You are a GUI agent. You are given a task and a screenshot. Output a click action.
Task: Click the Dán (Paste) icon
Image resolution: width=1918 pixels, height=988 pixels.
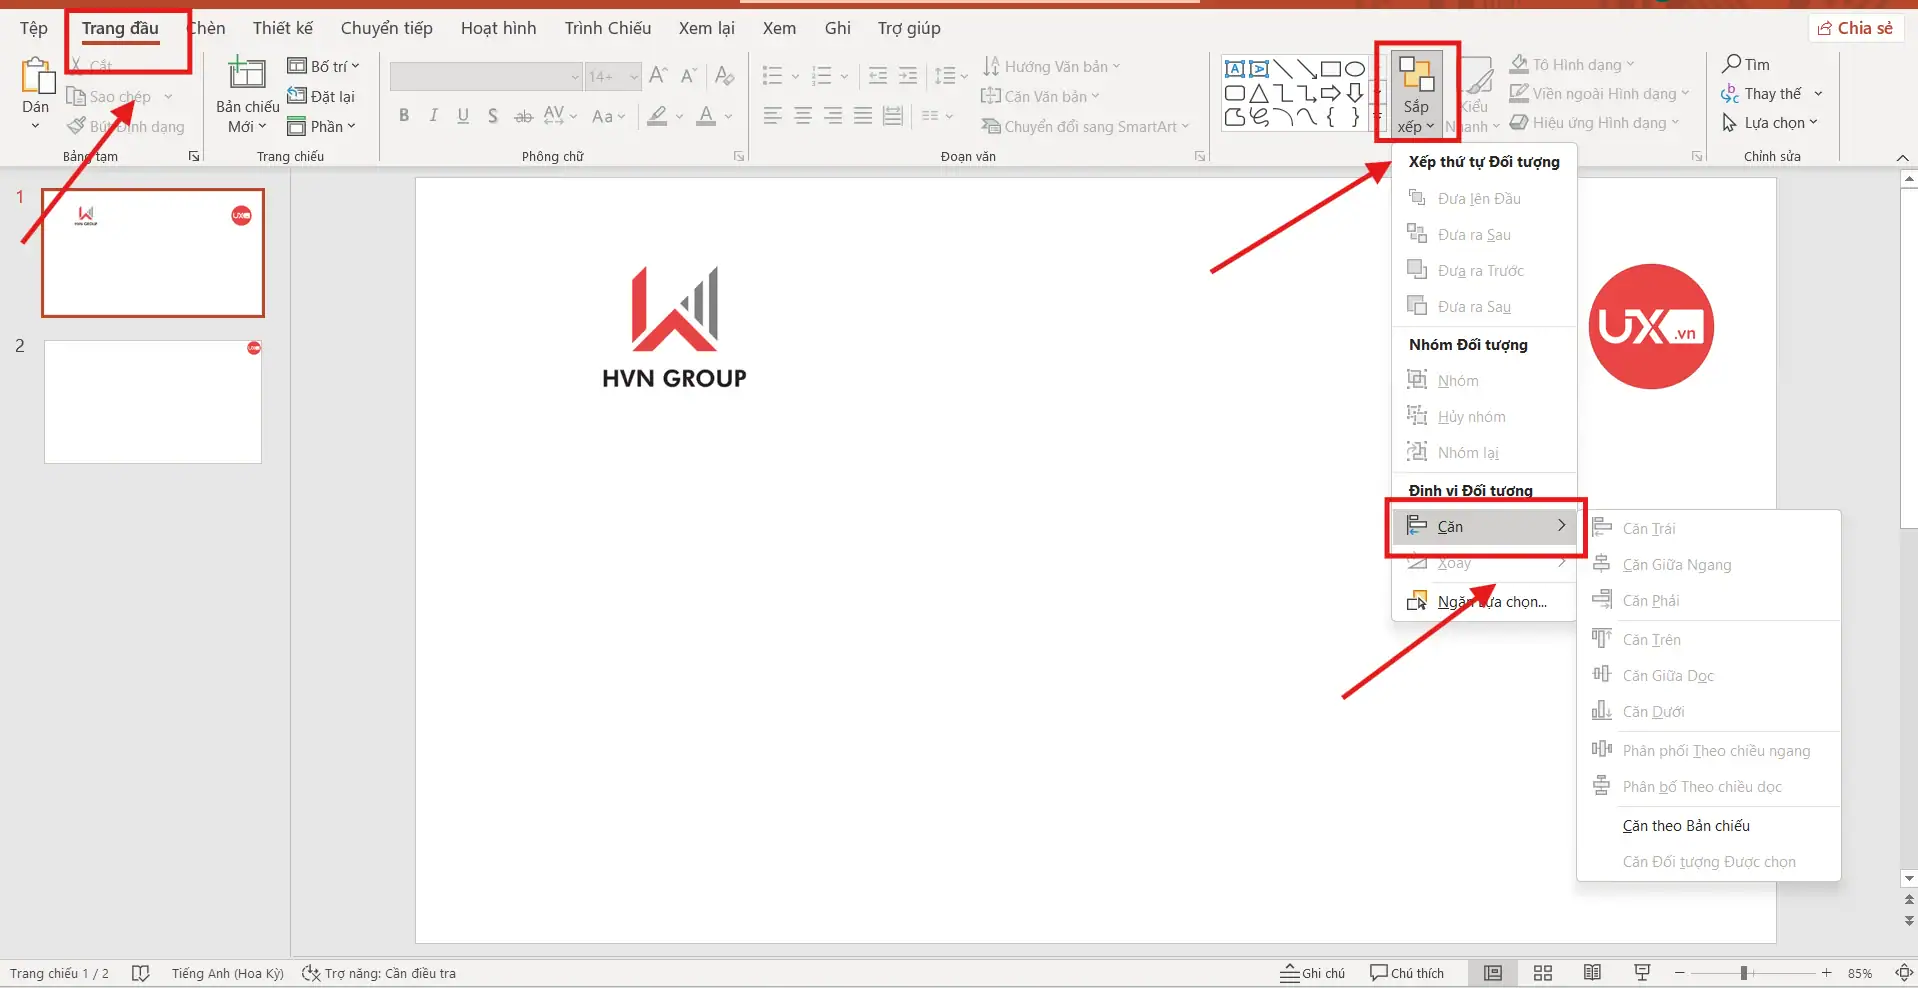[36, 85]
